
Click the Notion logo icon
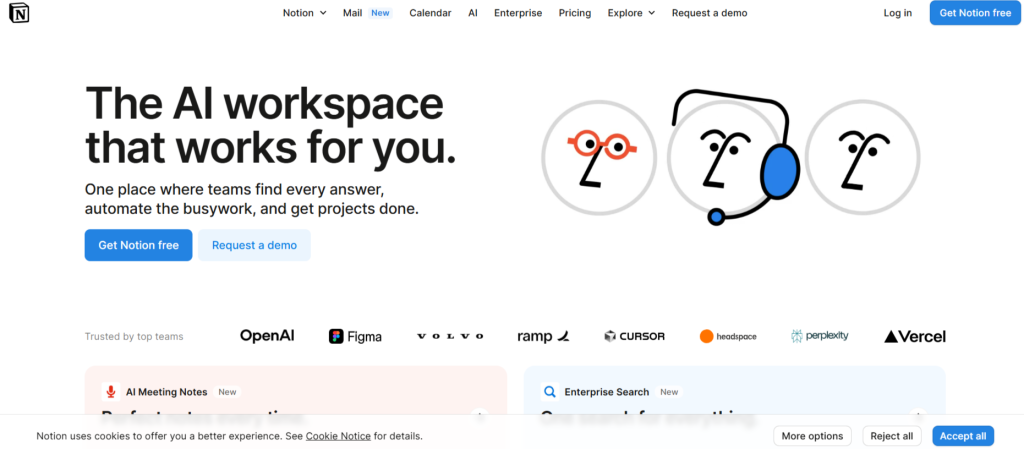click(x=19, y=12)
